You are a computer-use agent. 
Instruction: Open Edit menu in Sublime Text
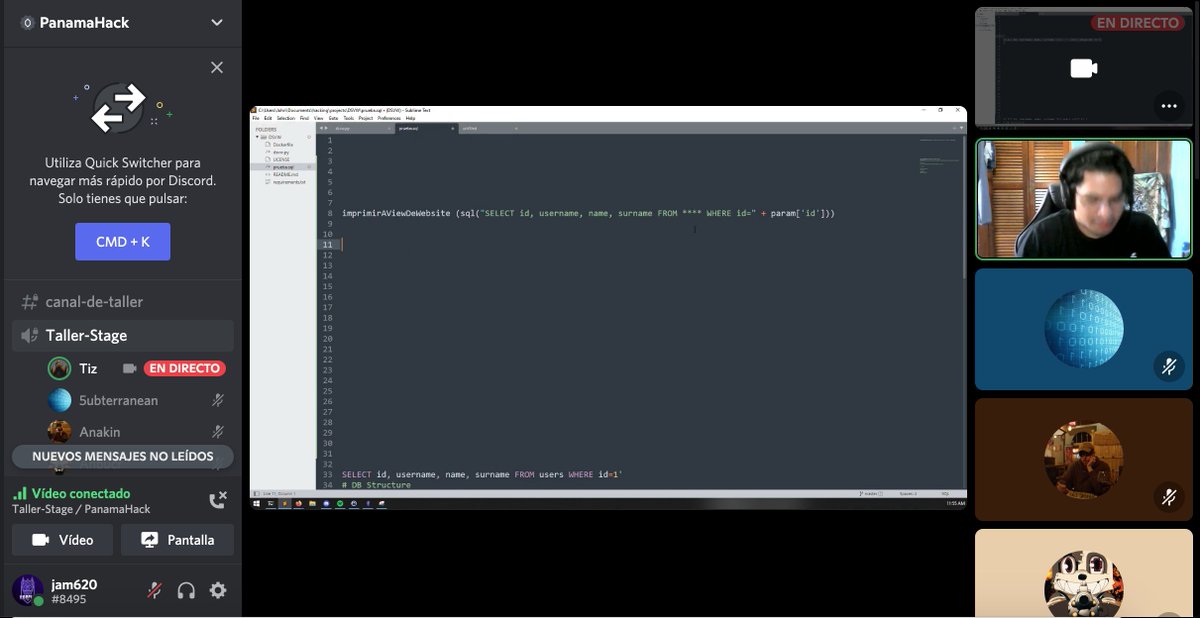268,118
